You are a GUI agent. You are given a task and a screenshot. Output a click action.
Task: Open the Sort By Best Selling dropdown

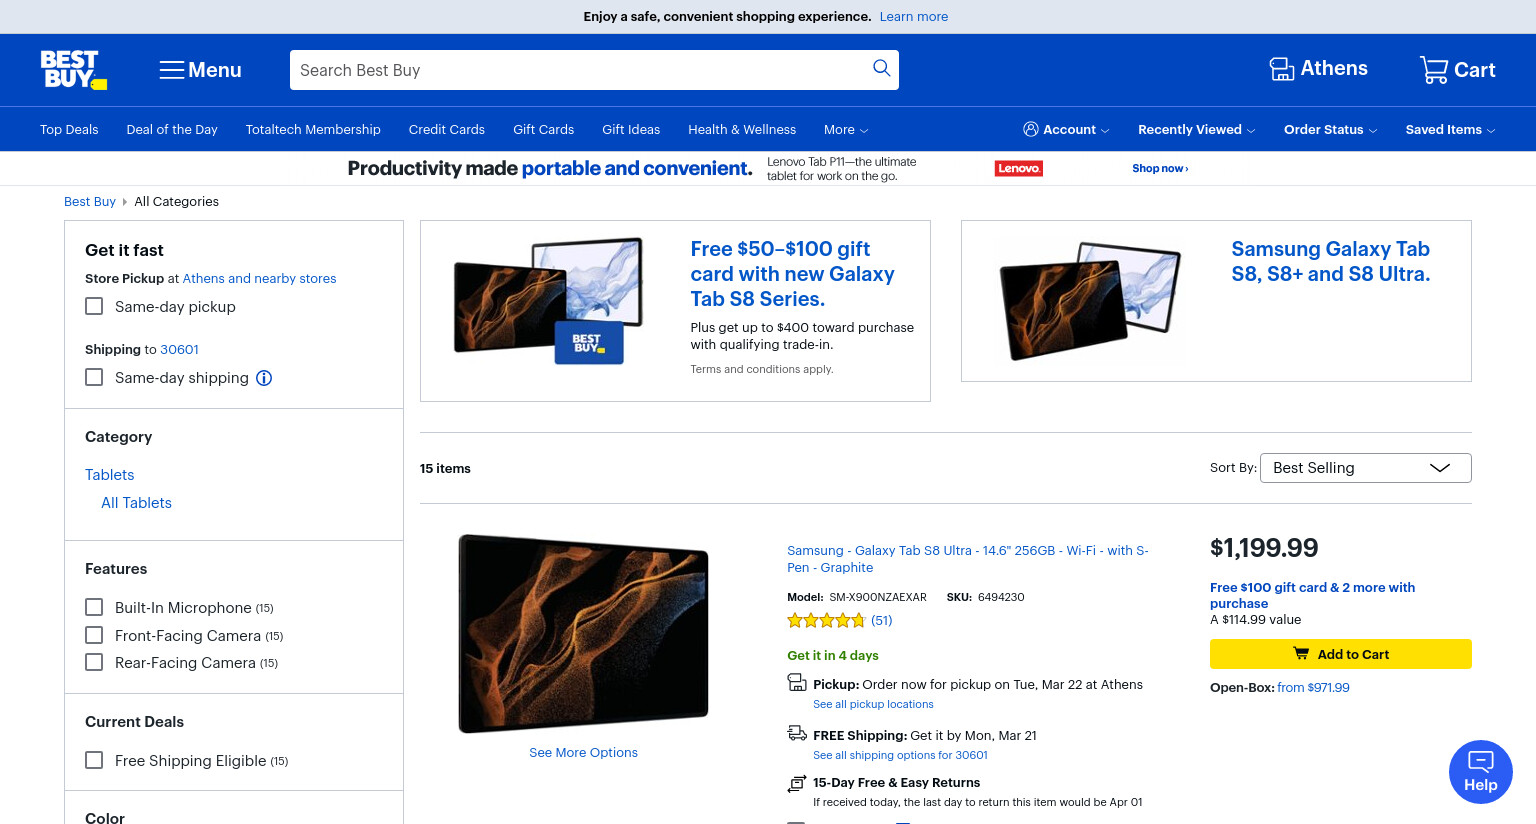coord(1365,468)
